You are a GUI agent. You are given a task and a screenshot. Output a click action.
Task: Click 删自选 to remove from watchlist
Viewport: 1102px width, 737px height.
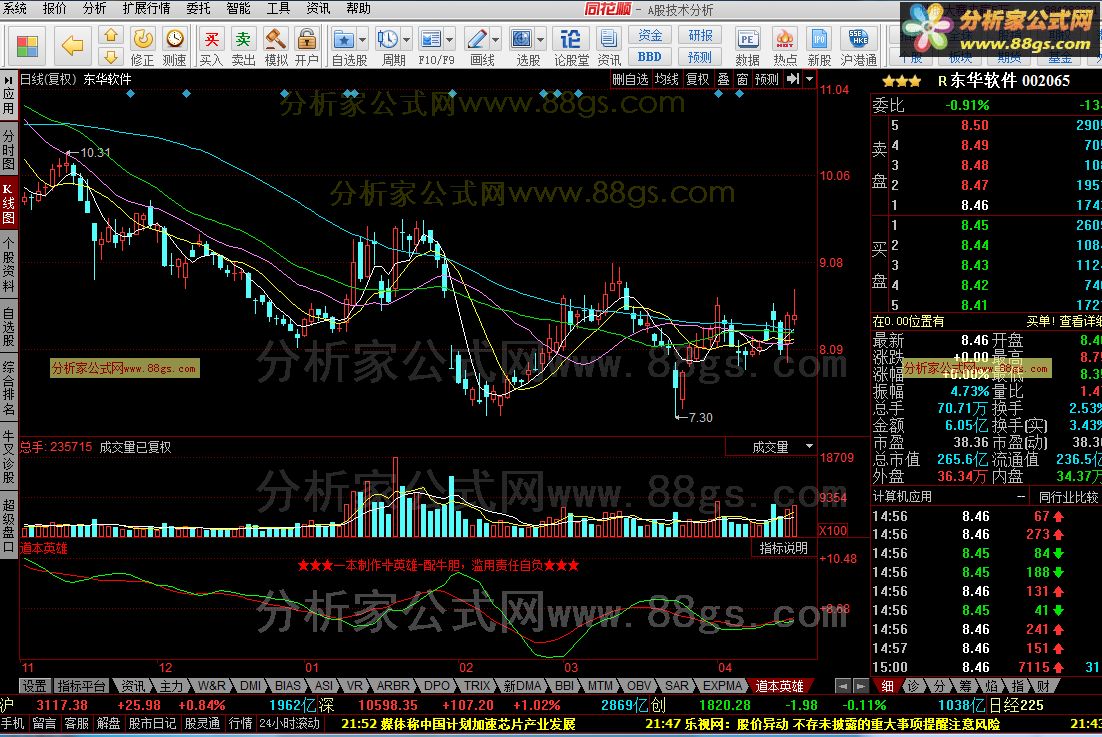pyautogui.click(x=630, y=79)
